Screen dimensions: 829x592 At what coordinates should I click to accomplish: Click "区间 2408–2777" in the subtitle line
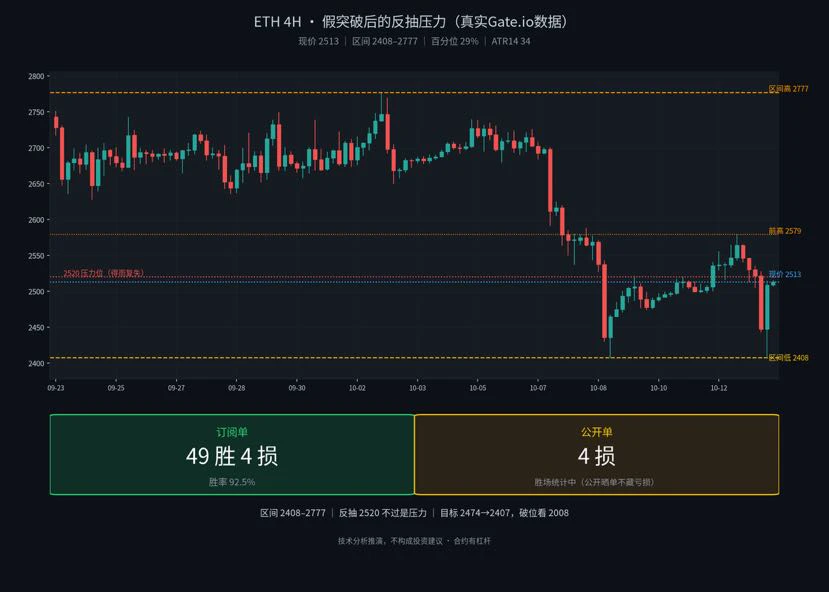385,41
